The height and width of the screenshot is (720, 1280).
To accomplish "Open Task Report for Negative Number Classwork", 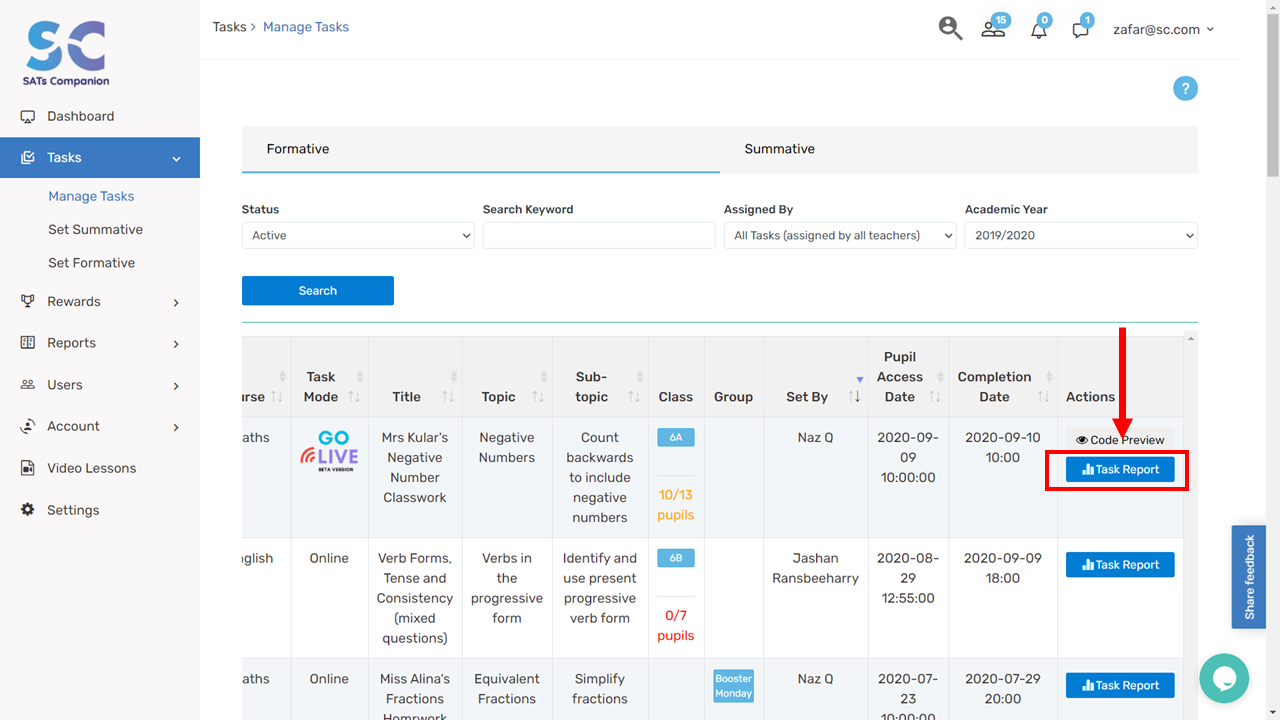I will (x=1120, y=469).
